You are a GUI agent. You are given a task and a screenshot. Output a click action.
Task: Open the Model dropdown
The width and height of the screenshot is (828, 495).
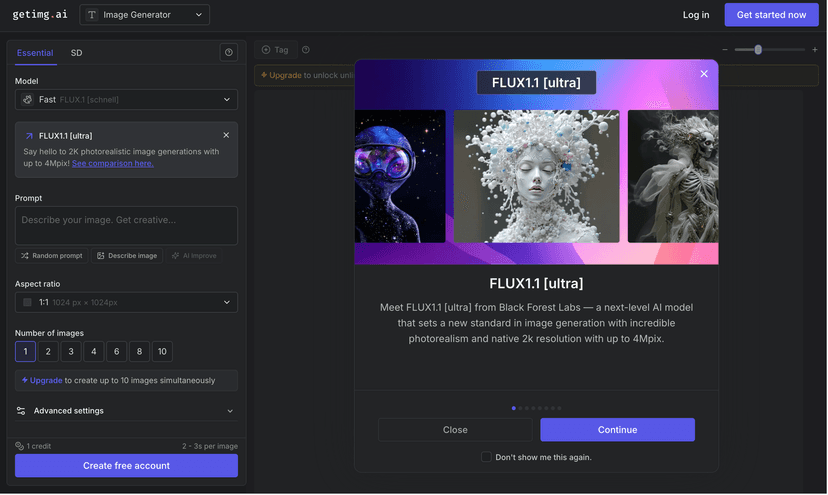(x=126, y=99)
